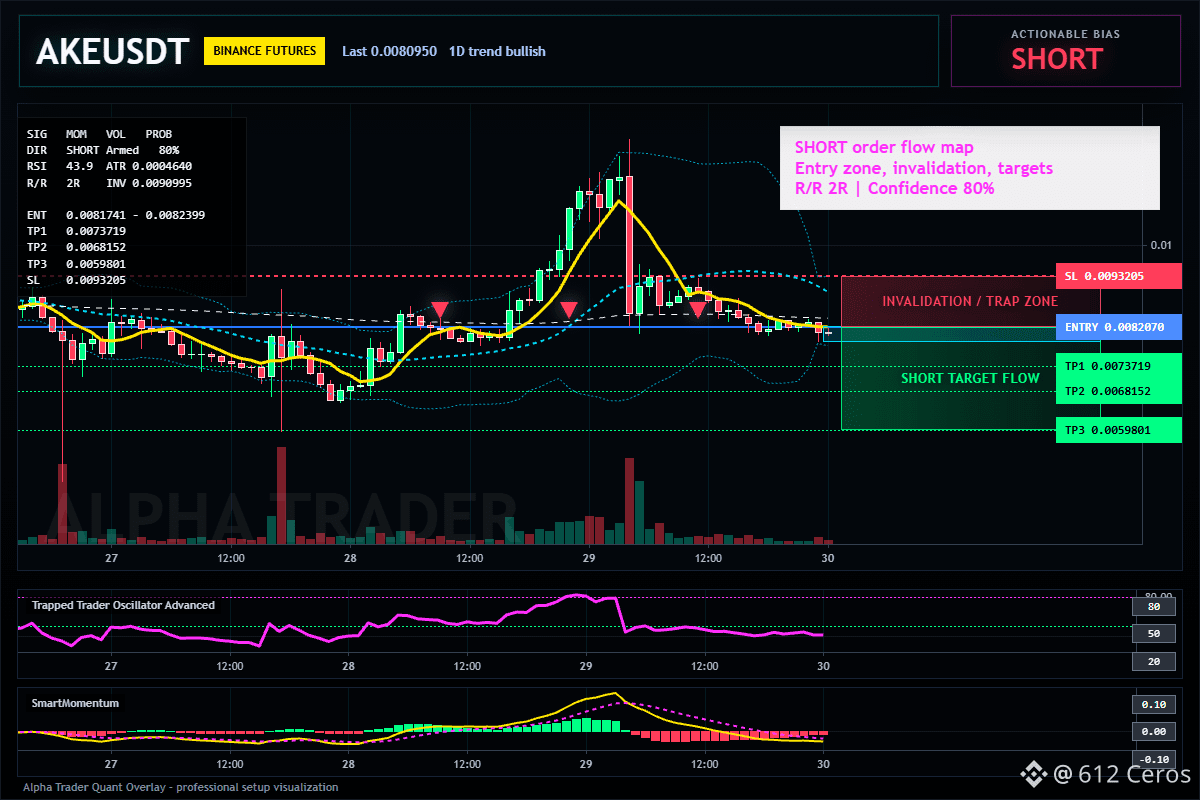
Task: Click the red triangle signal marker on the 28th morning
Action: [x=439, y=310]
